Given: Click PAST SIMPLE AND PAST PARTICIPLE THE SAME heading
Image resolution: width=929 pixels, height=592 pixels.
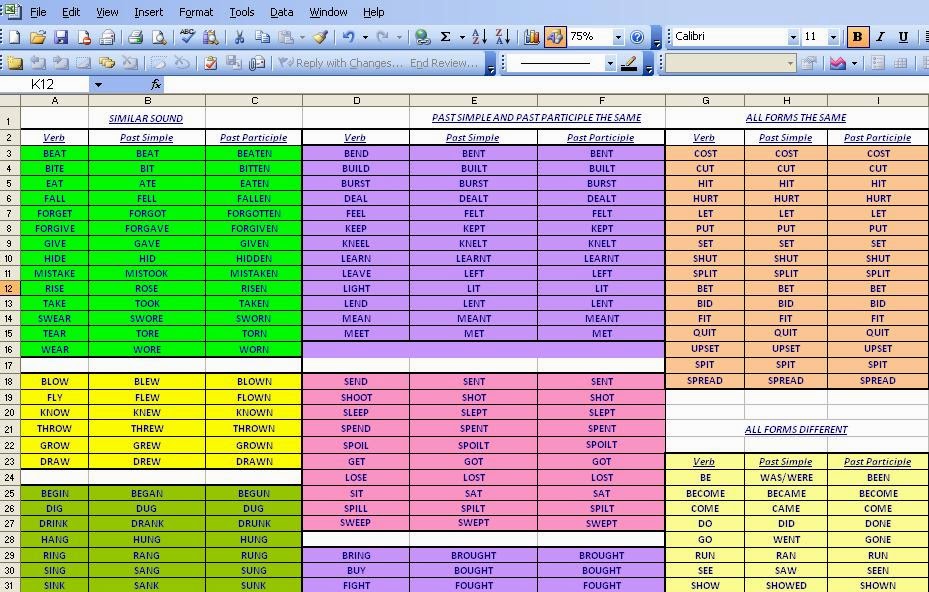Looking at the screenshot, I should pyautogui.click(x=536, y=118).
